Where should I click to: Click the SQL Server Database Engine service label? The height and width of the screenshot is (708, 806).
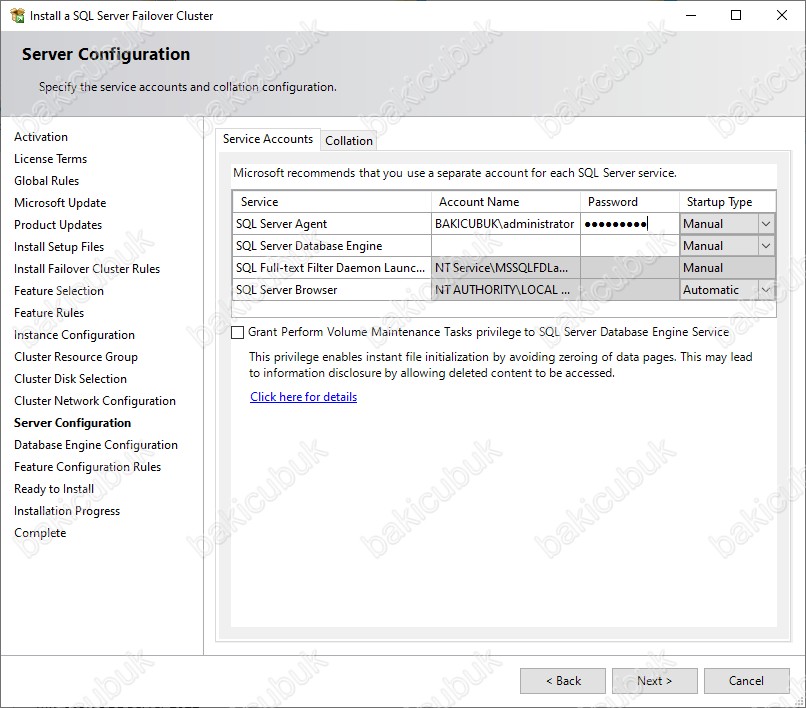click(309, 246)
